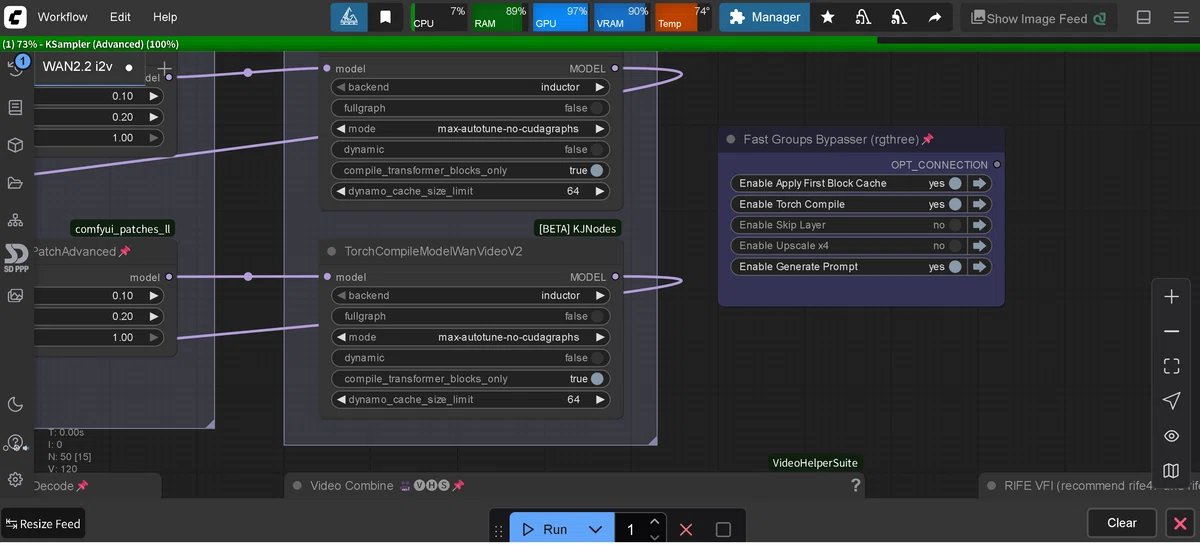Open the help question mark icon
This screenshot has height=545, width=1200.
[x=15, y=442]
